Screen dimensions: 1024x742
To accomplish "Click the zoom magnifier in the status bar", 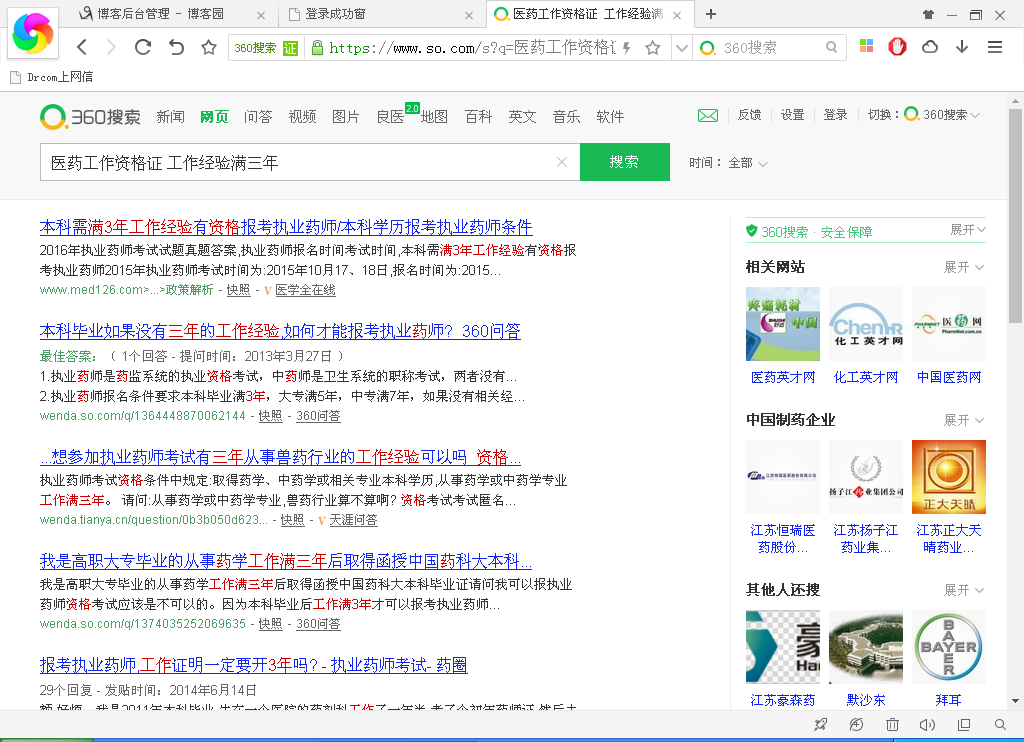I will 999,724.
